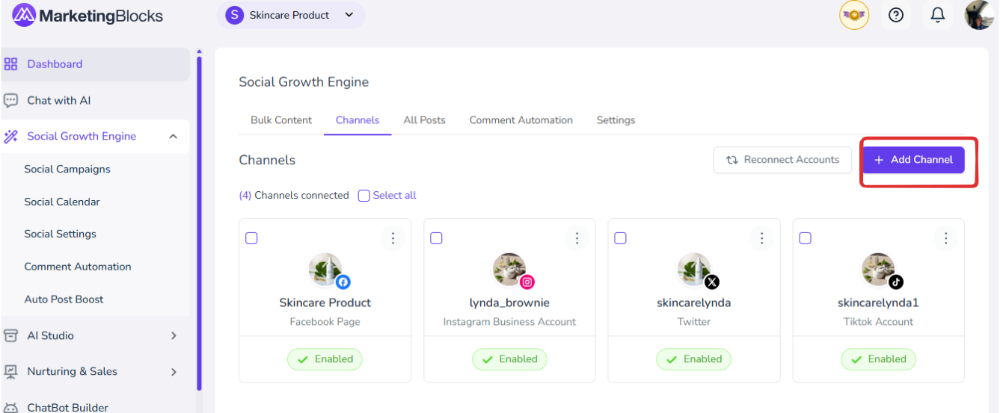Open three-dot menu on skincarelynda1 card

[946, 238]
